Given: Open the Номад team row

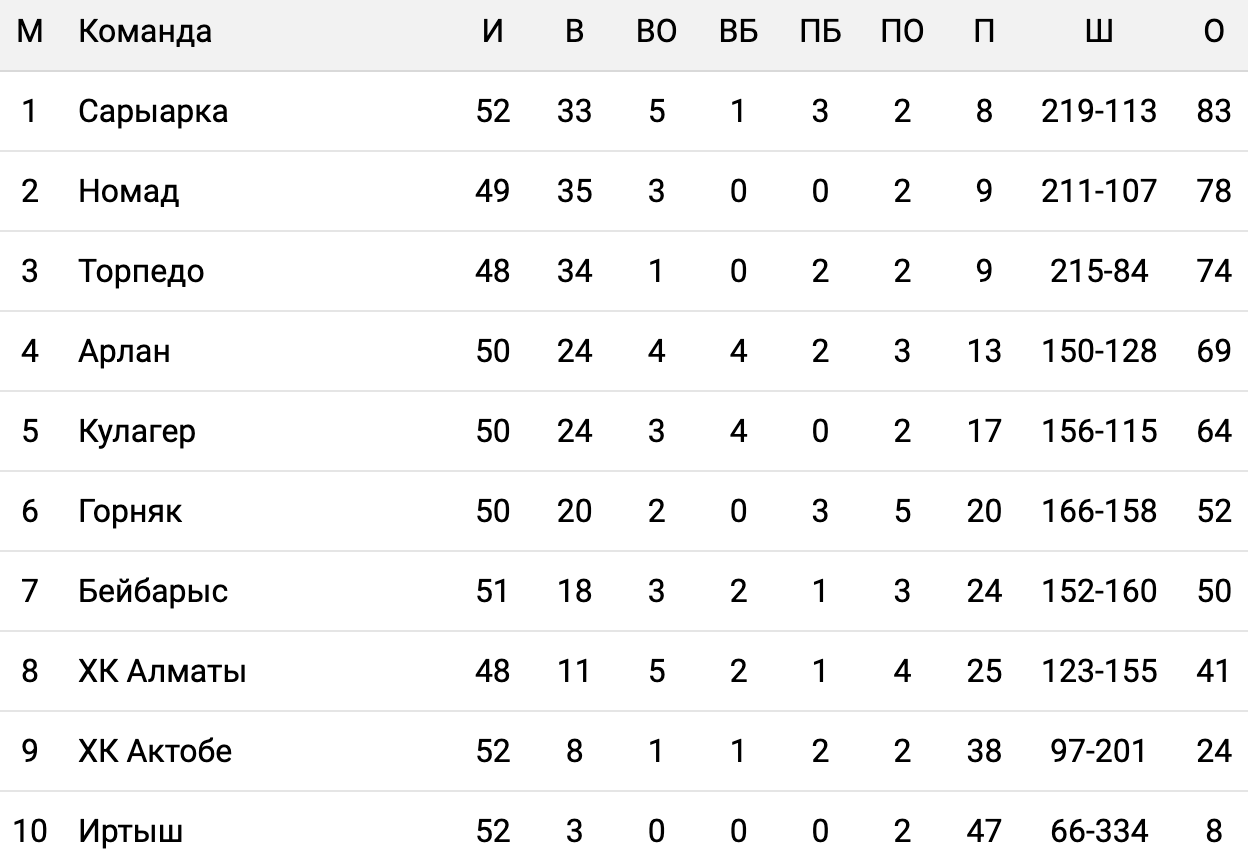Looking at the screenshot, I should pos(128,191).
